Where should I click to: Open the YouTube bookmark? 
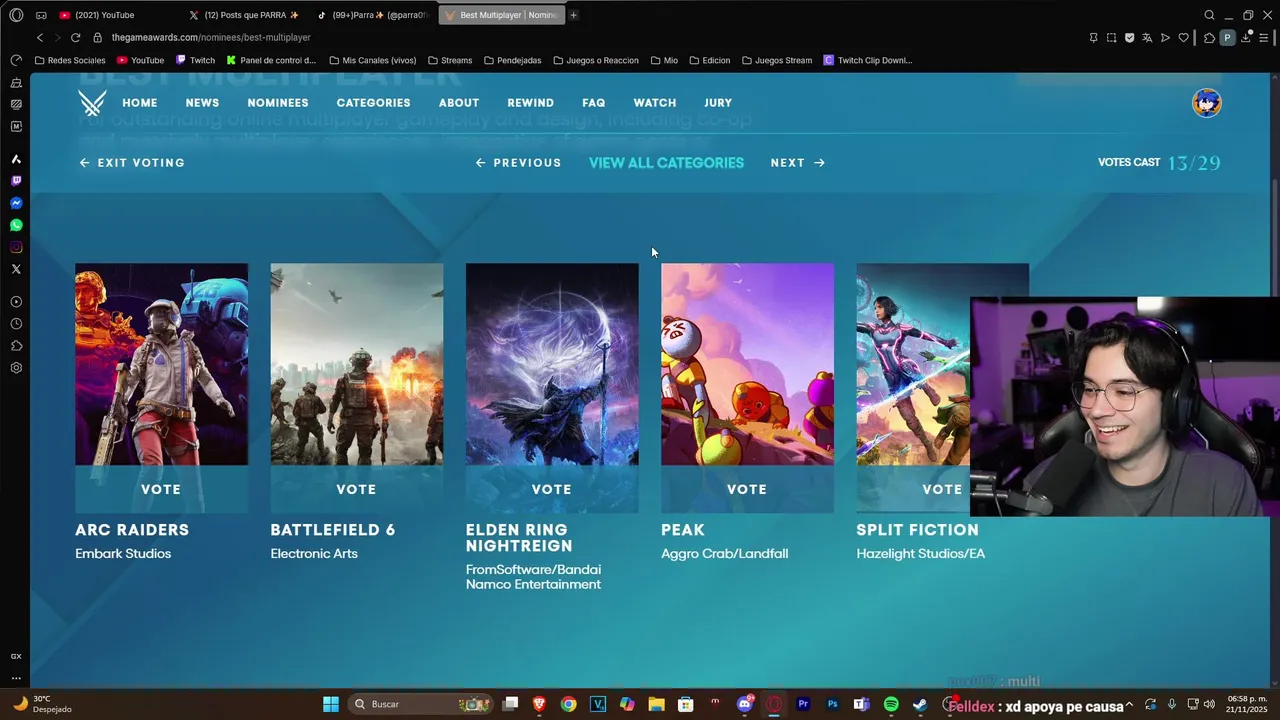tap(140, 60)
